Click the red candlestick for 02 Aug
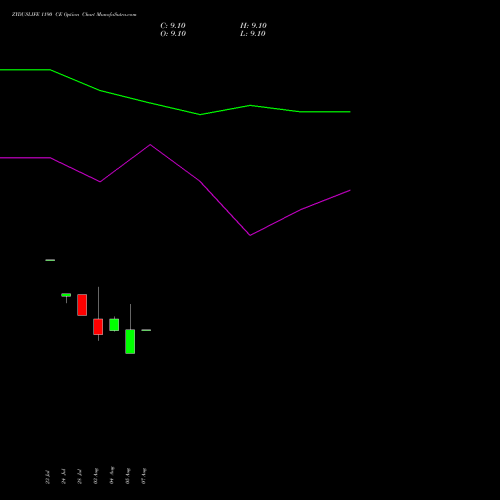Viewport: 500px width, 500px height. [x=98, y=327]
